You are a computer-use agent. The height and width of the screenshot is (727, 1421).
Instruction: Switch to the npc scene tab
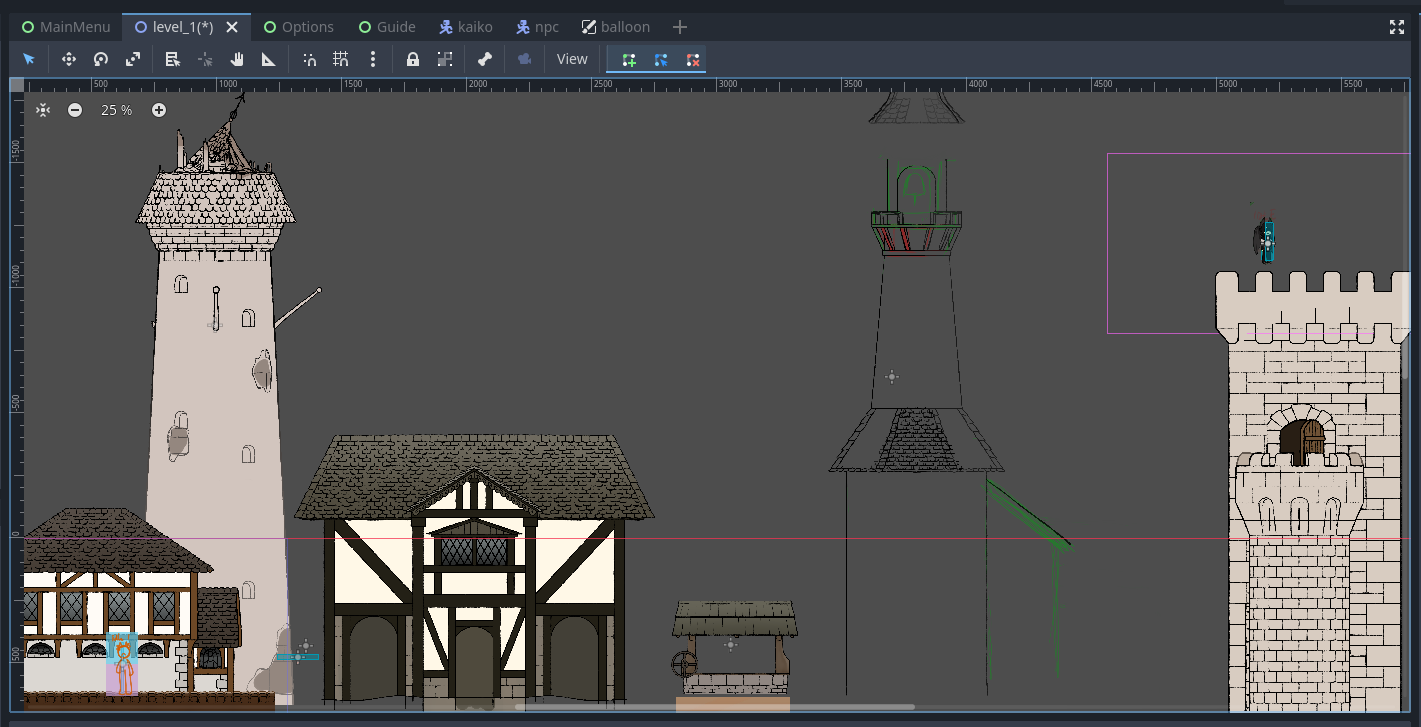pos(538,27)
